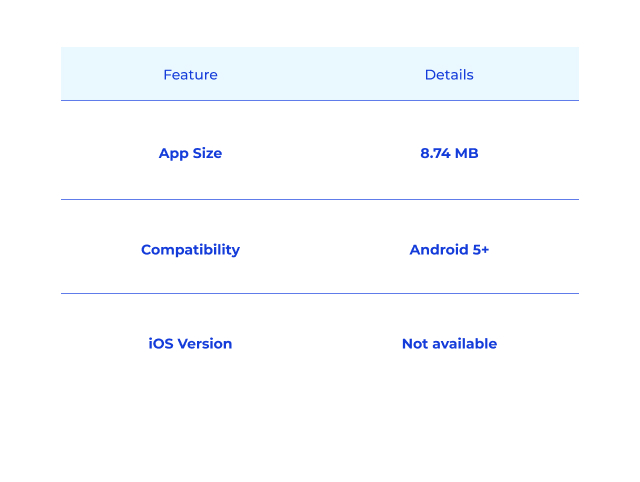Click divider between Compatibility and iOS Version rows
This screenshot has width=640, height=482.
point(320,293)
